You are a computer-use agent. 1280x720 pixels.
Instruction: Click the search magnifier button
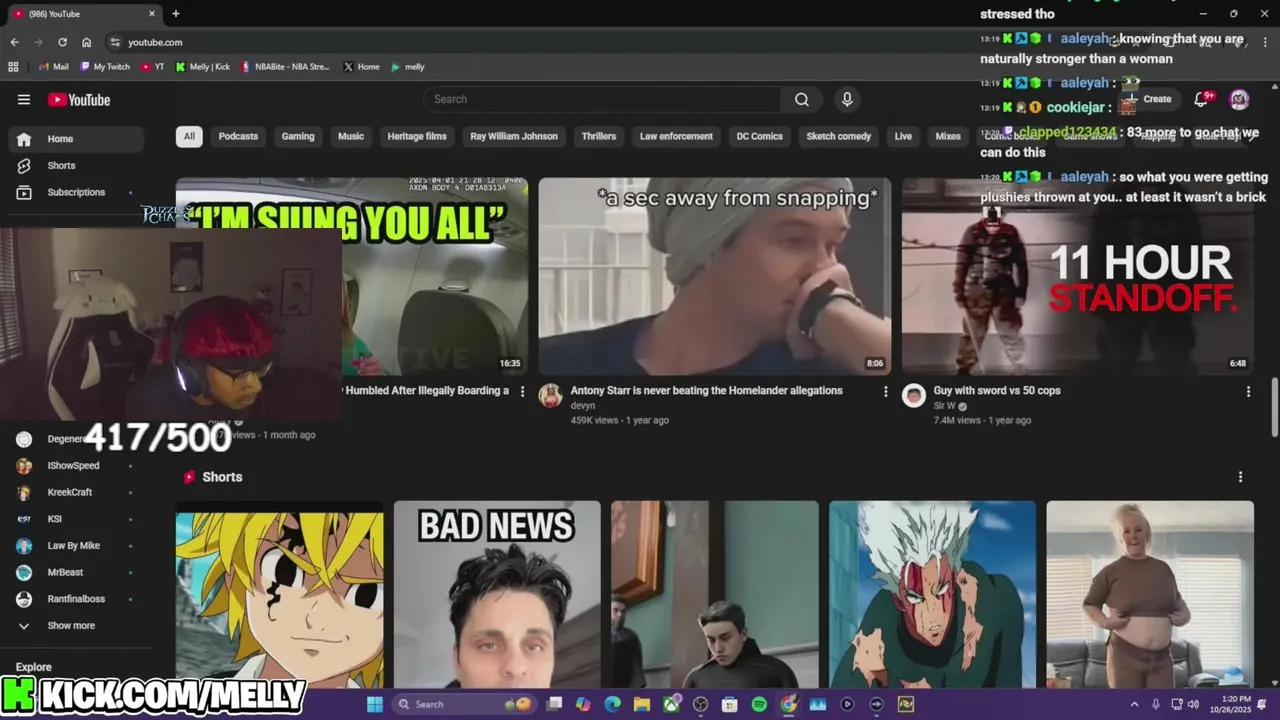coord(802,99)
